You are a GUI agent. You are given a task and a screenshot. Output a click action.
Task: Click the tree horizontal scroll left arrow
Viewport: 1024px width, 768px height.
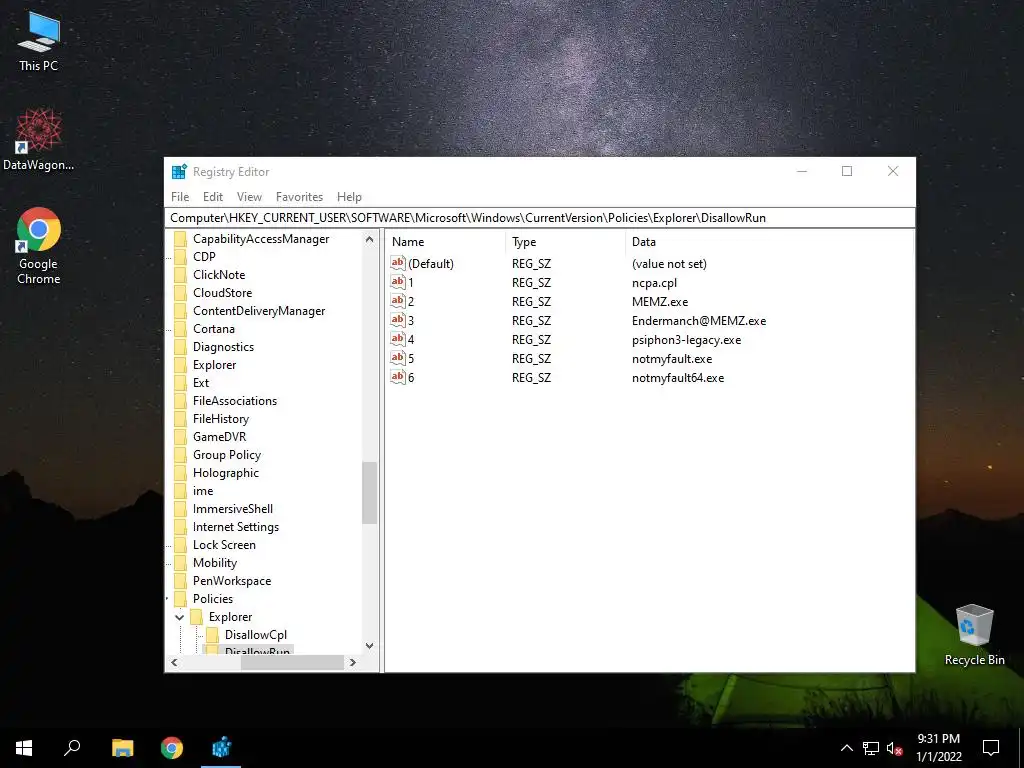pyautogui.click(x=174, y=662)
